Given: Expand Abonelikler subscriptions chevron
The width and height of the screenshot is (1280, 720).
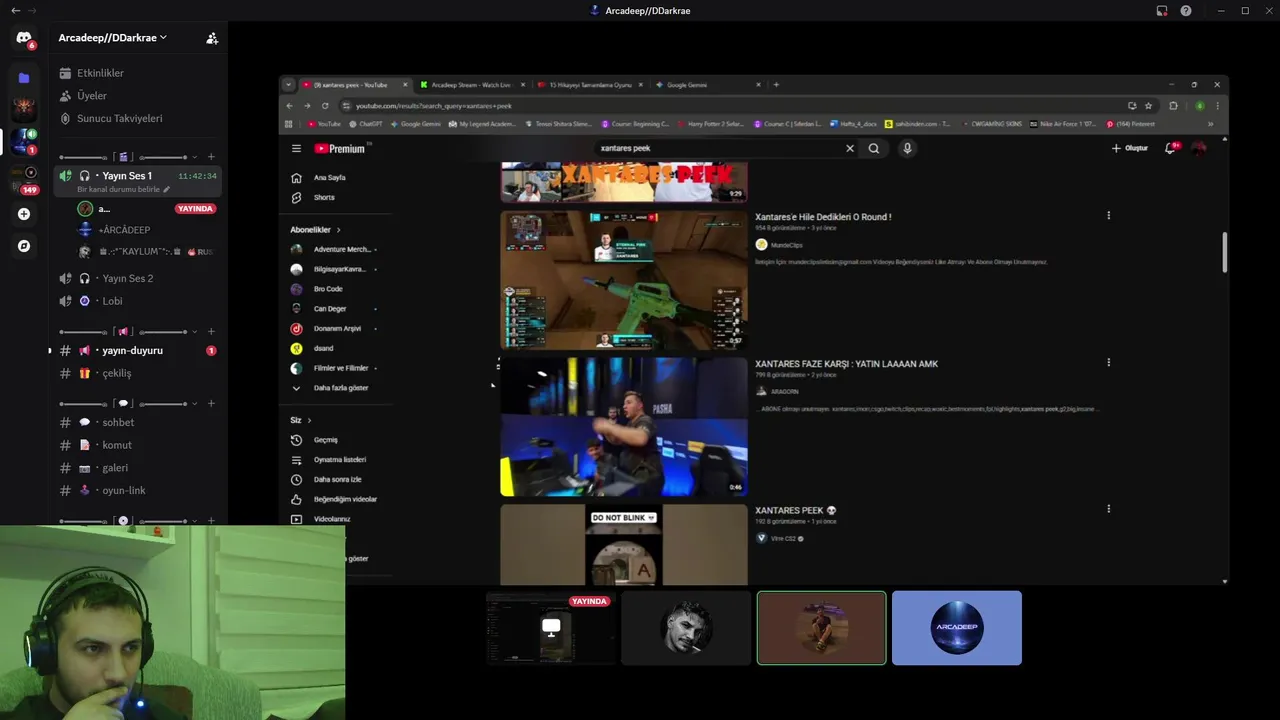Looking at the screenshot, I should tap(338, 230).
